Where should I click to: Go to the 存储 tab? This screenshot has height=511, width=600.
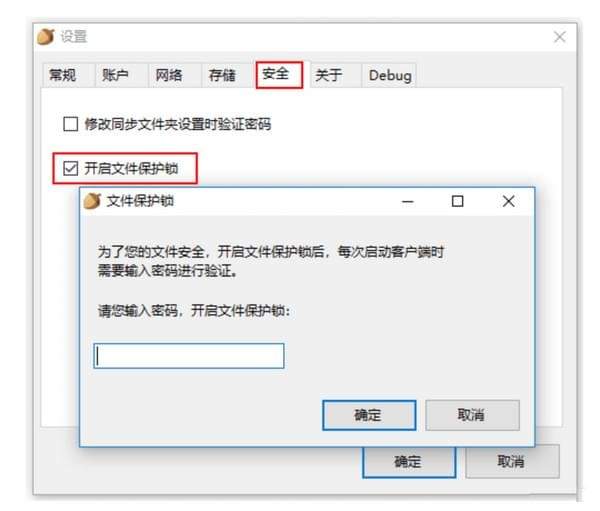pos(222,75)
